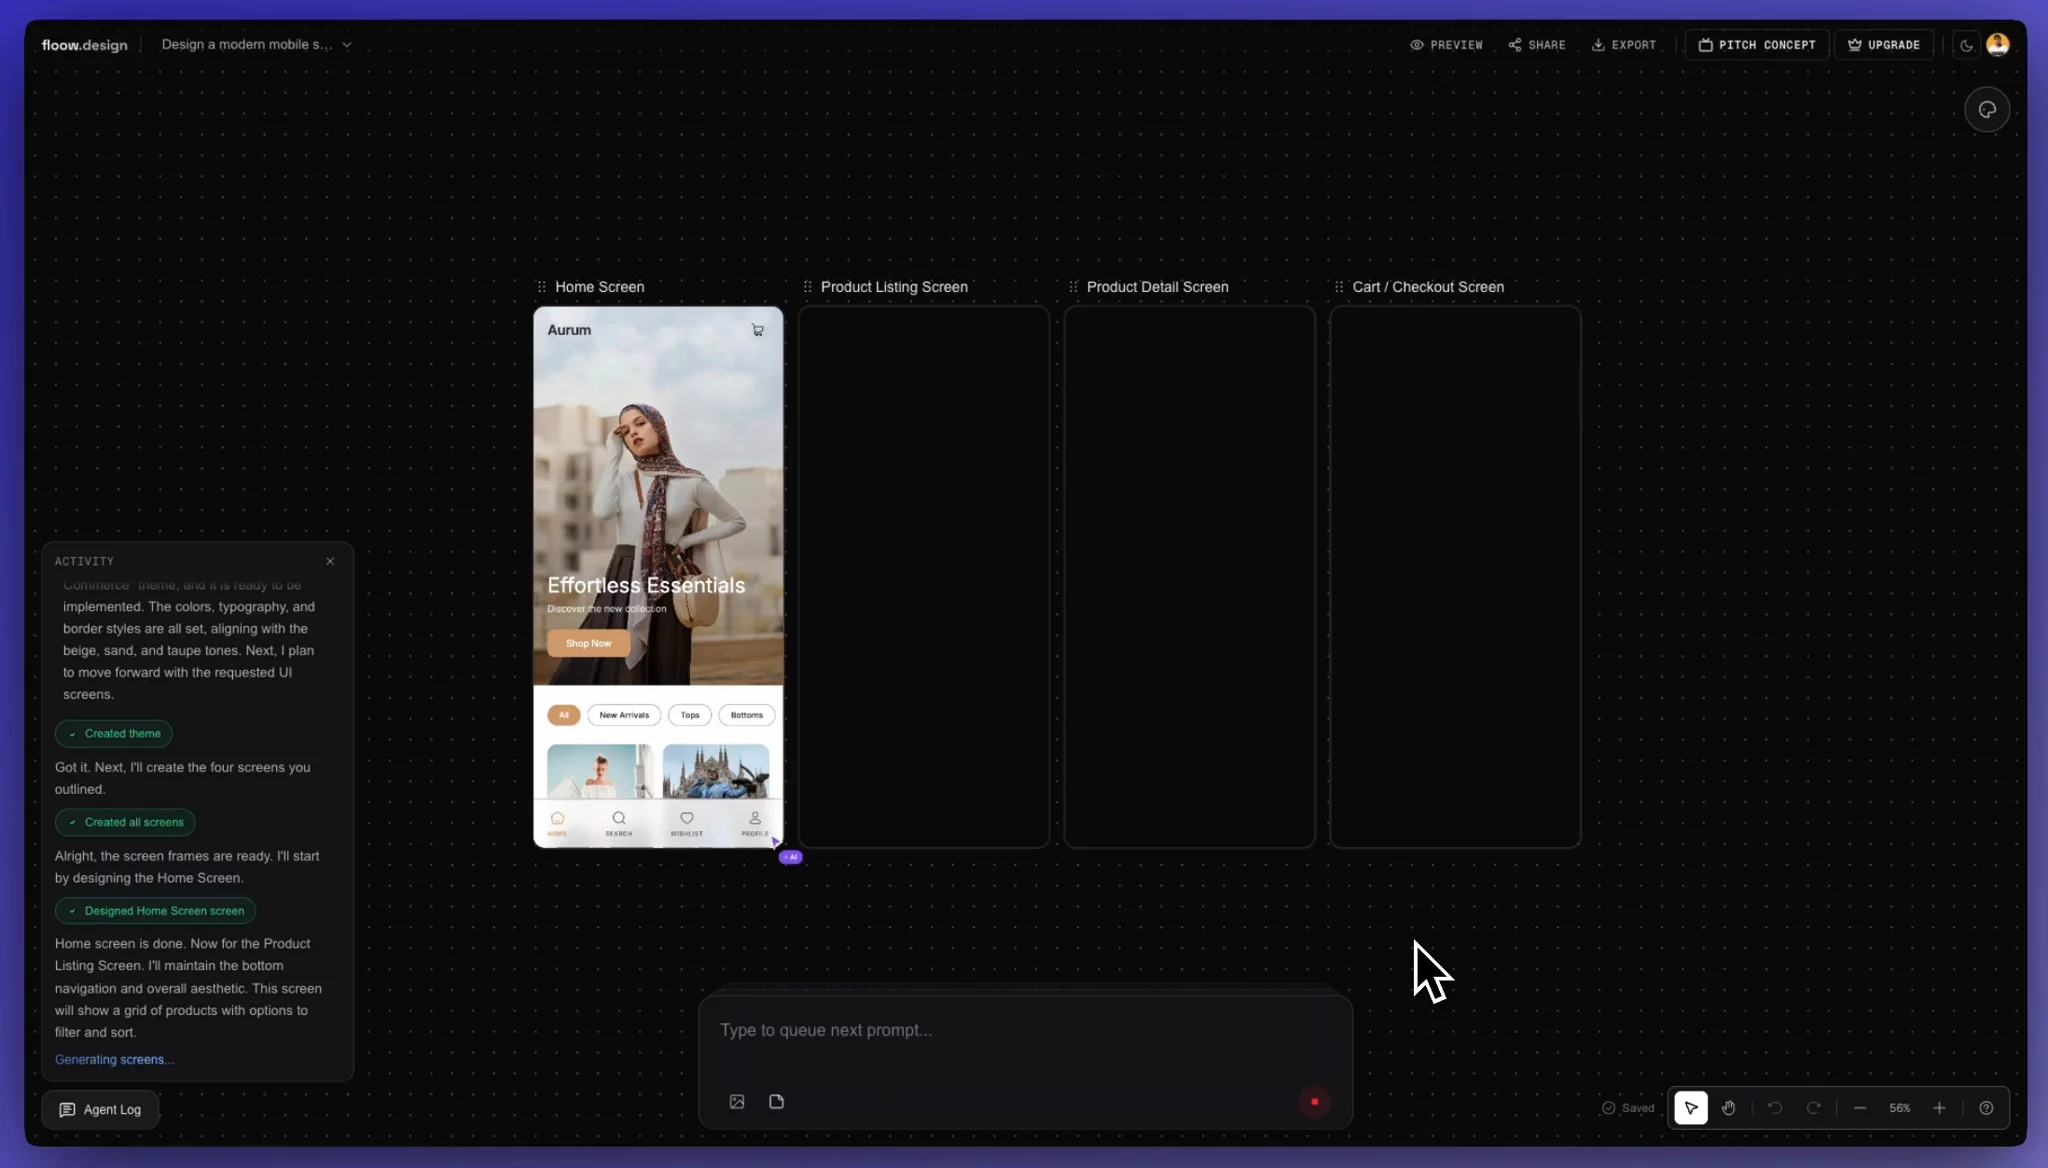The image size is (2048, 1168).
Task: Zoom out with the minus icon
Action: pyautogui.click(x=1860, y=1108)
